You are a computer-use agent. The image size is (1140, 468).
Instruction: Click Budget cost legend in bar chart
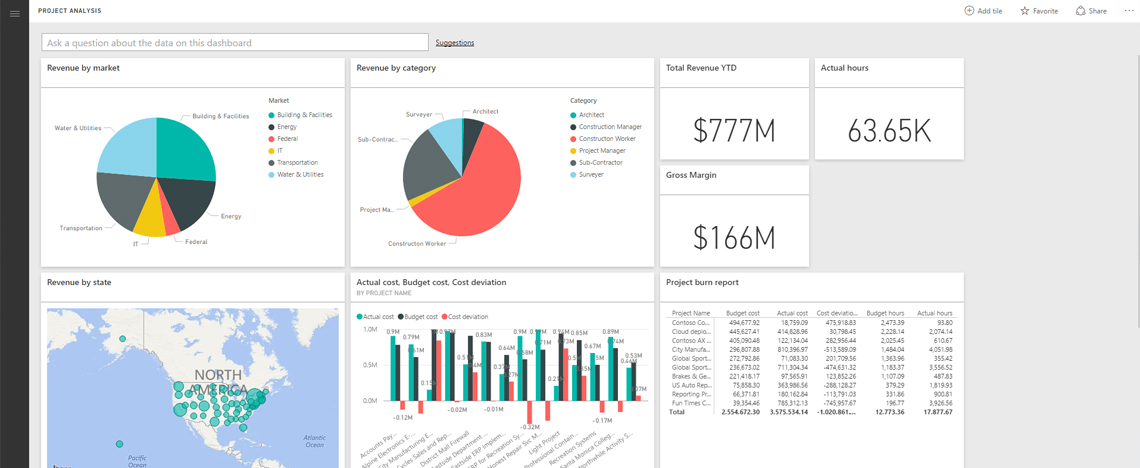[x=418, y=317]
